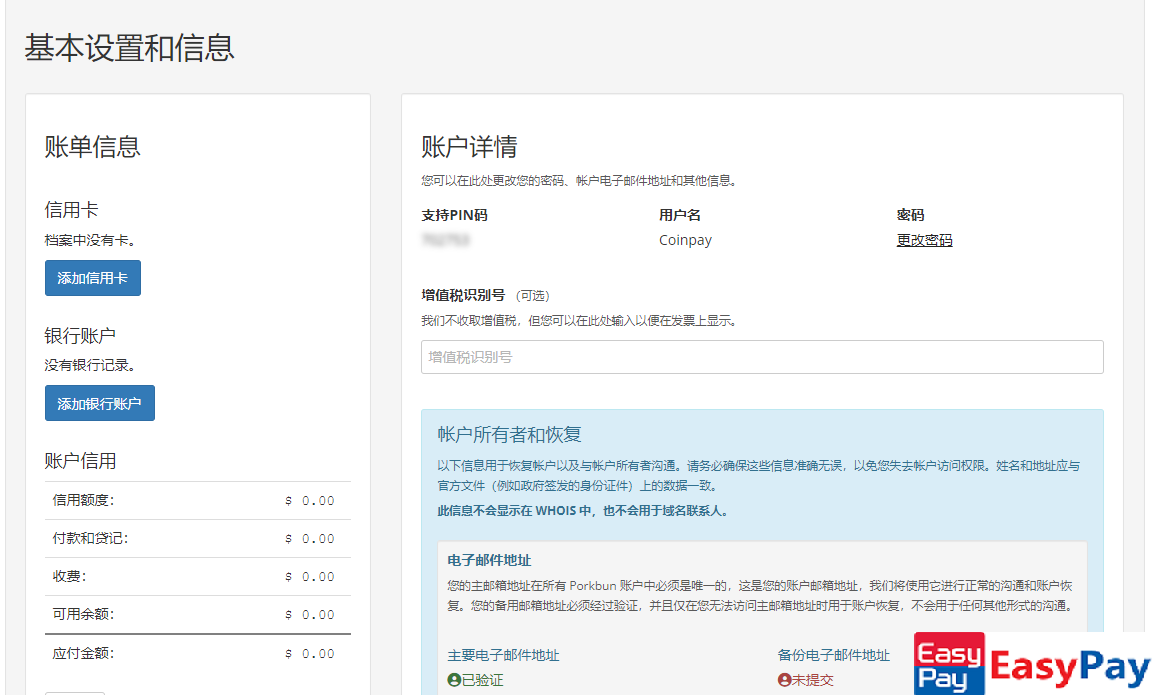Click the 主要电子邮件地址 label
Image resolution: width=1154 pixels, height=695 pixels.
pyautogui.click(x=503, y=655)
